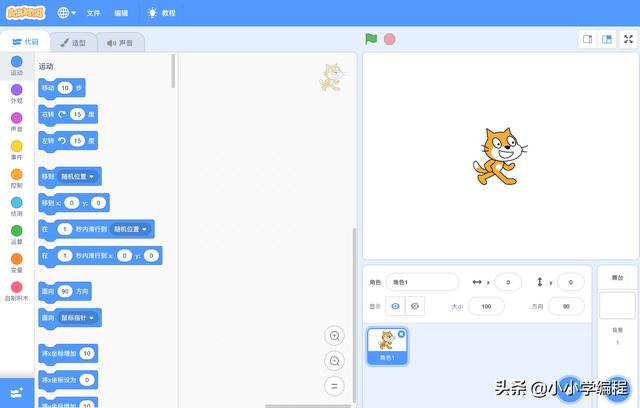
Task: Click the turn right 15 degrees block
Action: (x=68, y=114)
